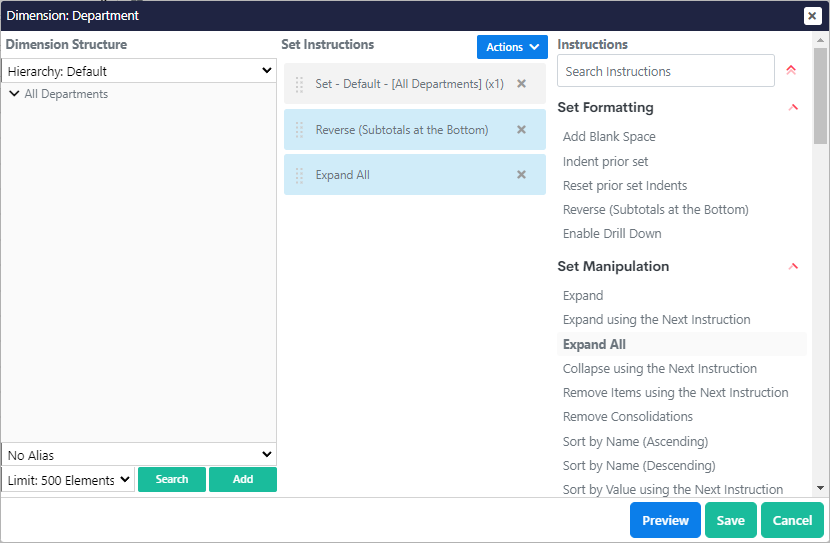The image size is (830, 543).
Task: Open the Limit: 500 Elements dropdown
Action: click(x=68, y=480)
